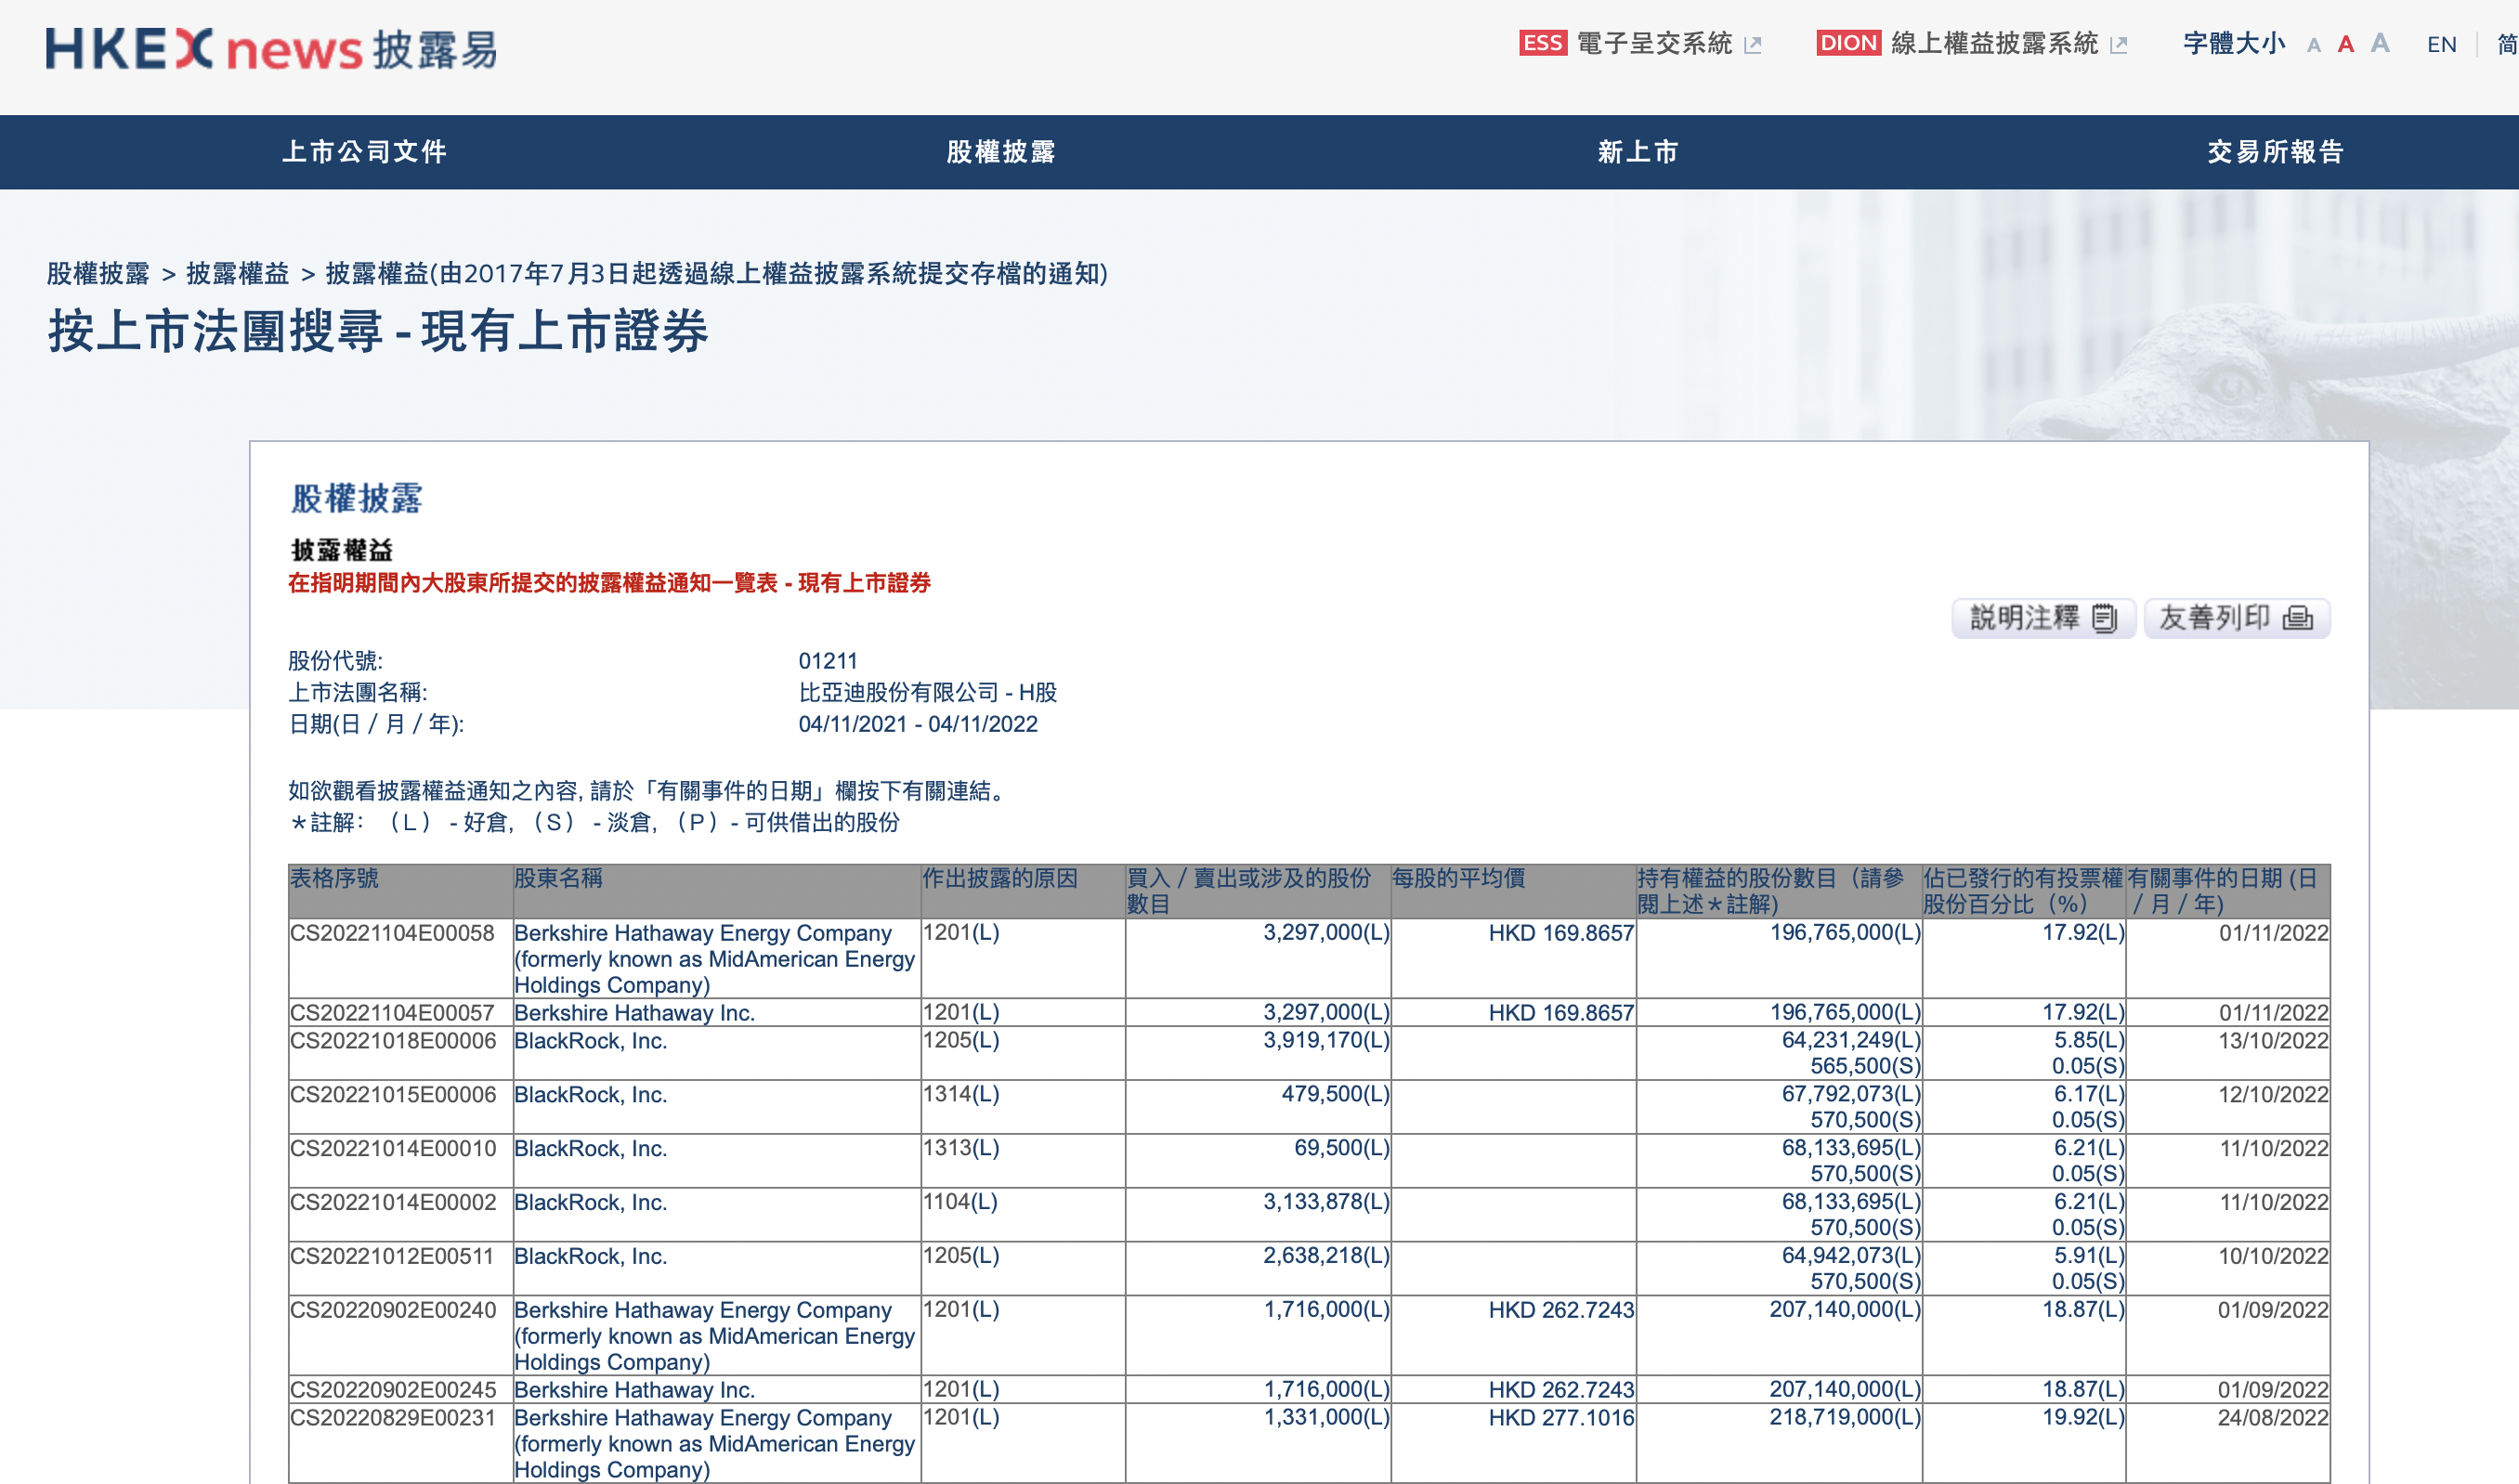
Task: Select stock code value 01211
Action: [x=828, y=661]
